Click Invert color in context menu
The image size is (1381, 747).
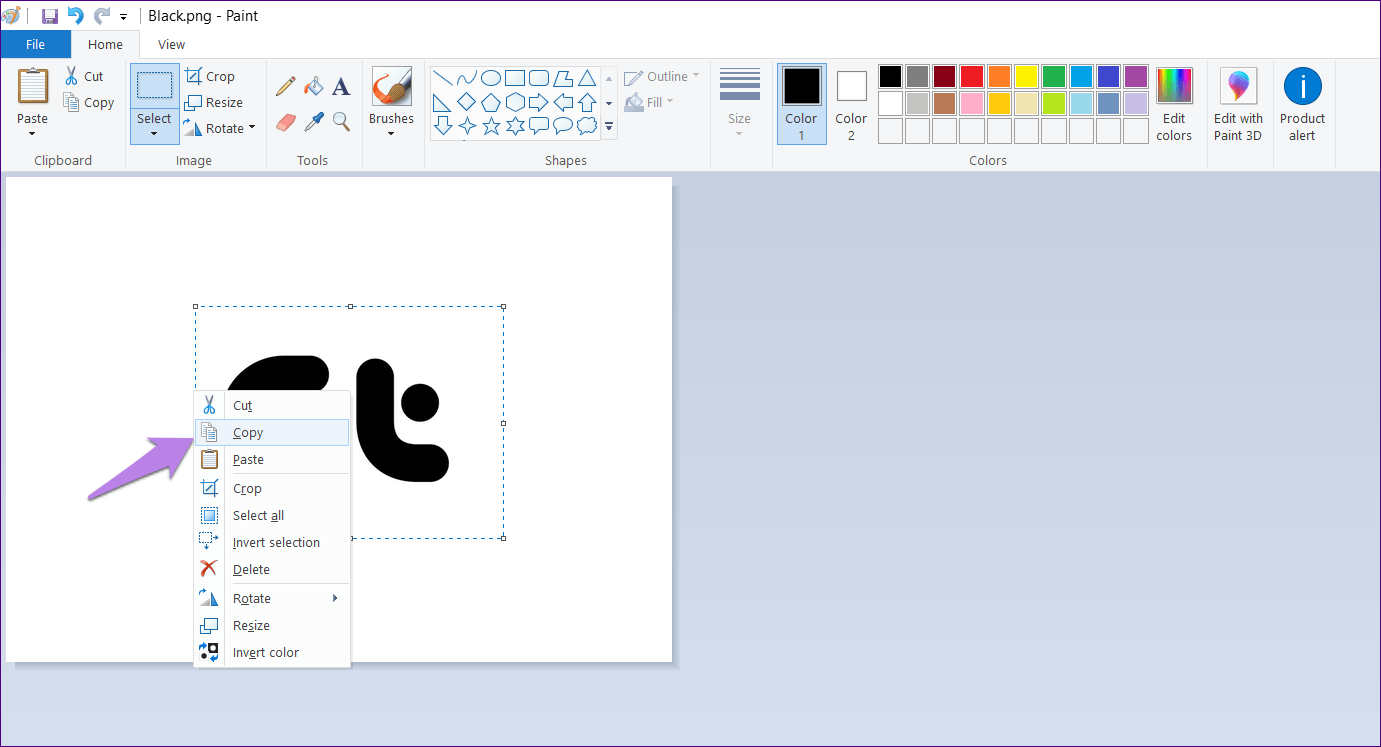point(266,653)
